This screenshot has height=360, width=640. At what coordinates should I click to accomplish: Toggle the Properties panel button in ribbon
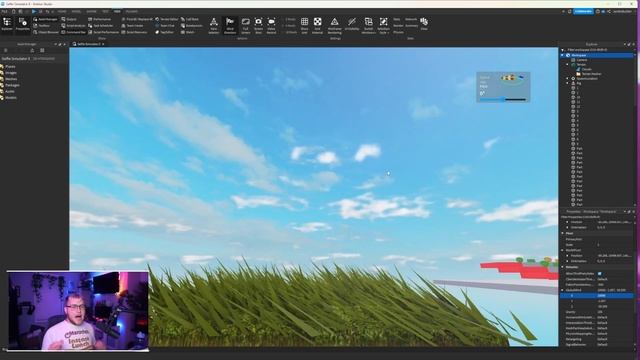[x=22, y=24]
